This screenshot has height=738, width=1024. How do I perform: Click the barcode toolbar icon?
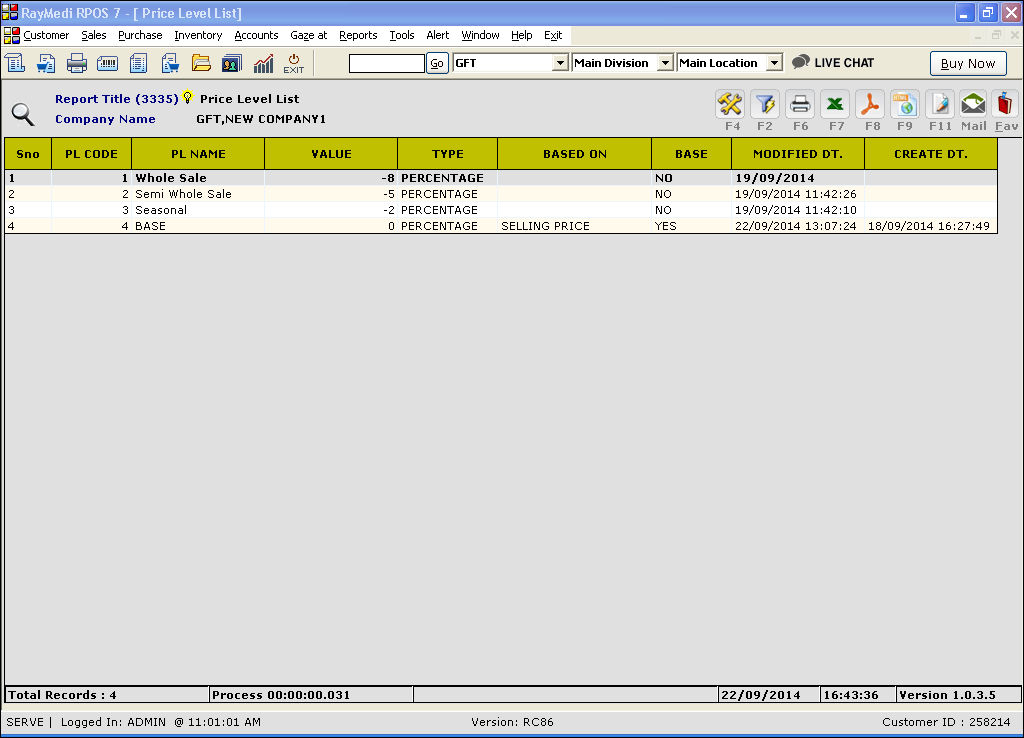[x=108, y=63]
